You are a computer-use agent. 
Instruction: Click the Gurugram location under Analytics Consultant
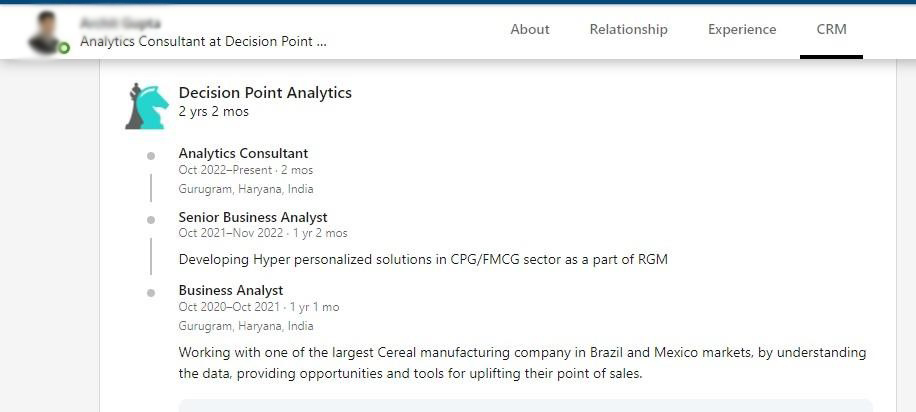[246, 189]
